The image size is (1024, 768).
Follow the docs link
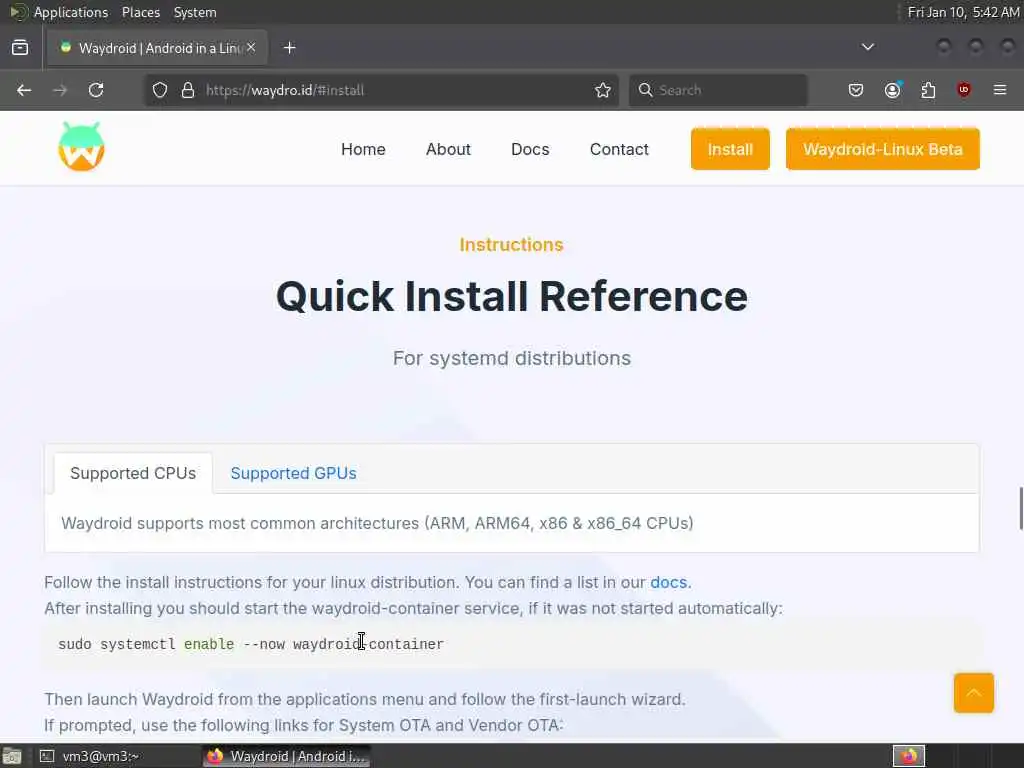[x=668, y=582]
